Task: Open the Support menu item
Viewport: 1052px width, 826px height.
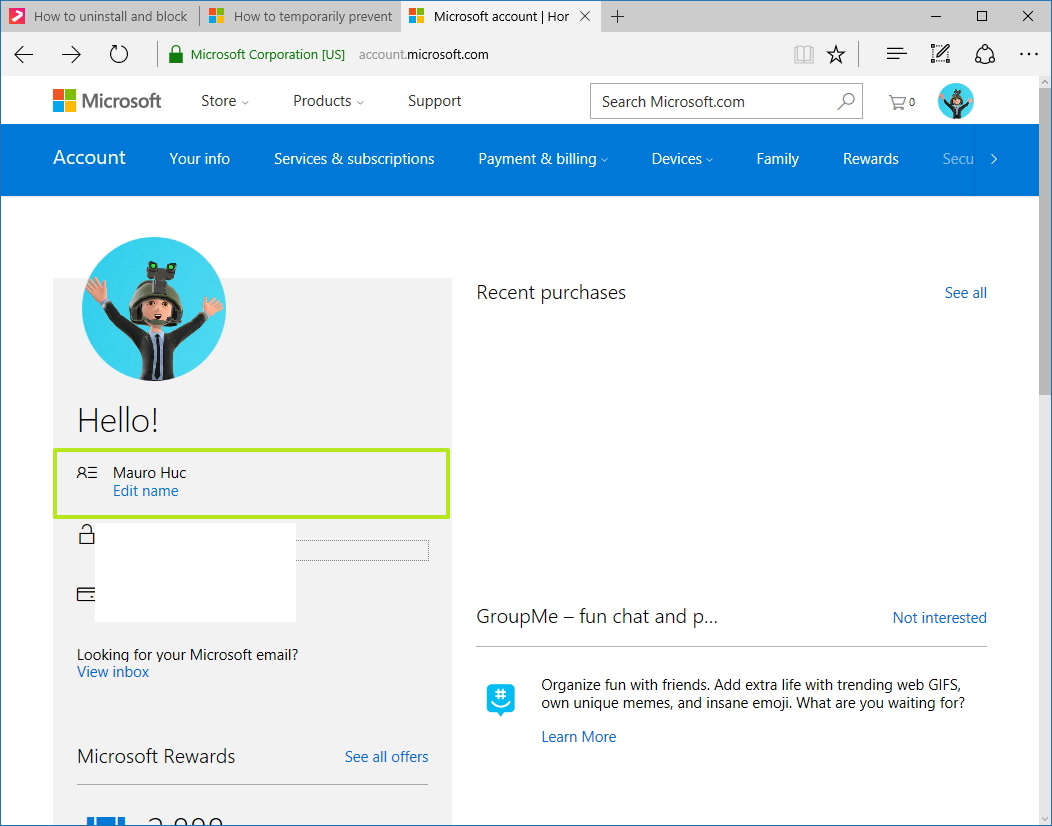Action: [x=434, y=101]
